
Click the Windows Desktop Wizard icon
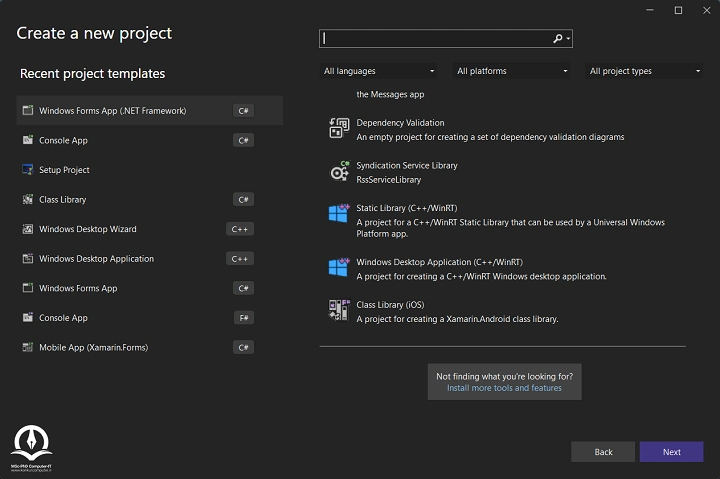point(28,229)
